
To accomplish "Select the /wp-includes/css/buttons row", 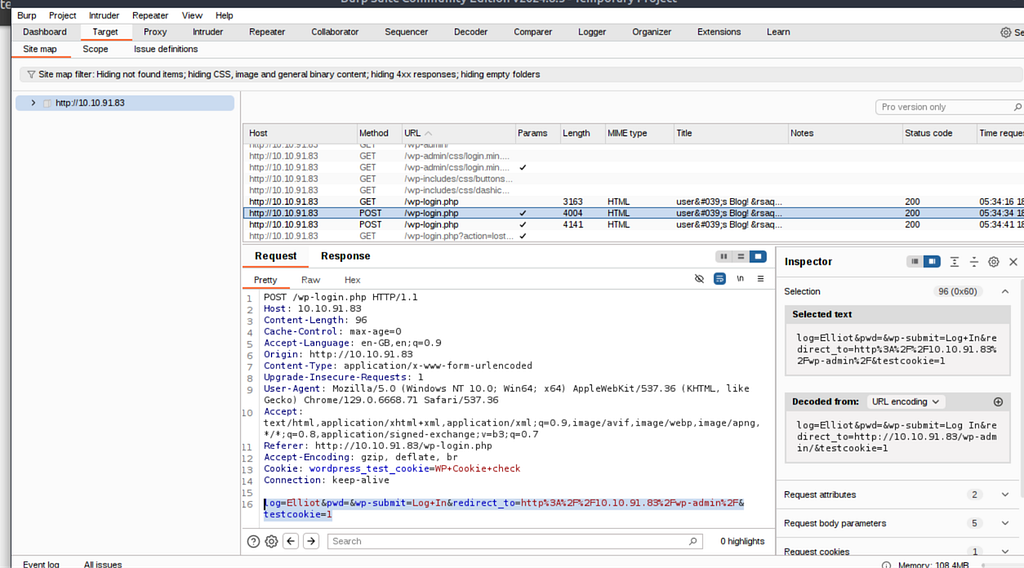I will click(633, 179).
